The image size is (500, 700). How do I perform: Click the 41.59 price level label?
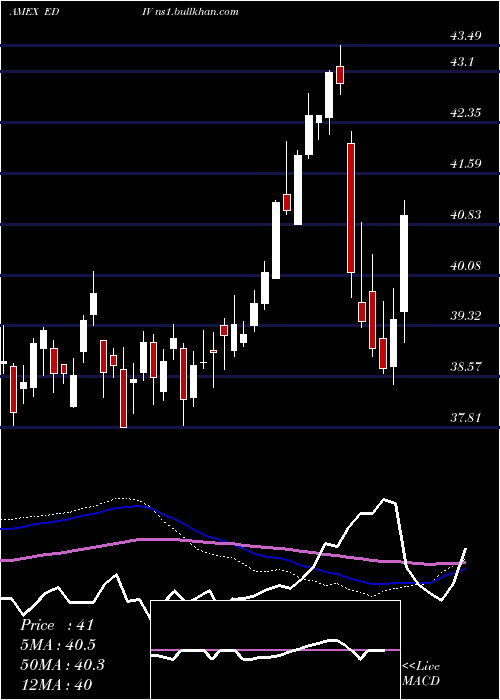coord(466,164)
